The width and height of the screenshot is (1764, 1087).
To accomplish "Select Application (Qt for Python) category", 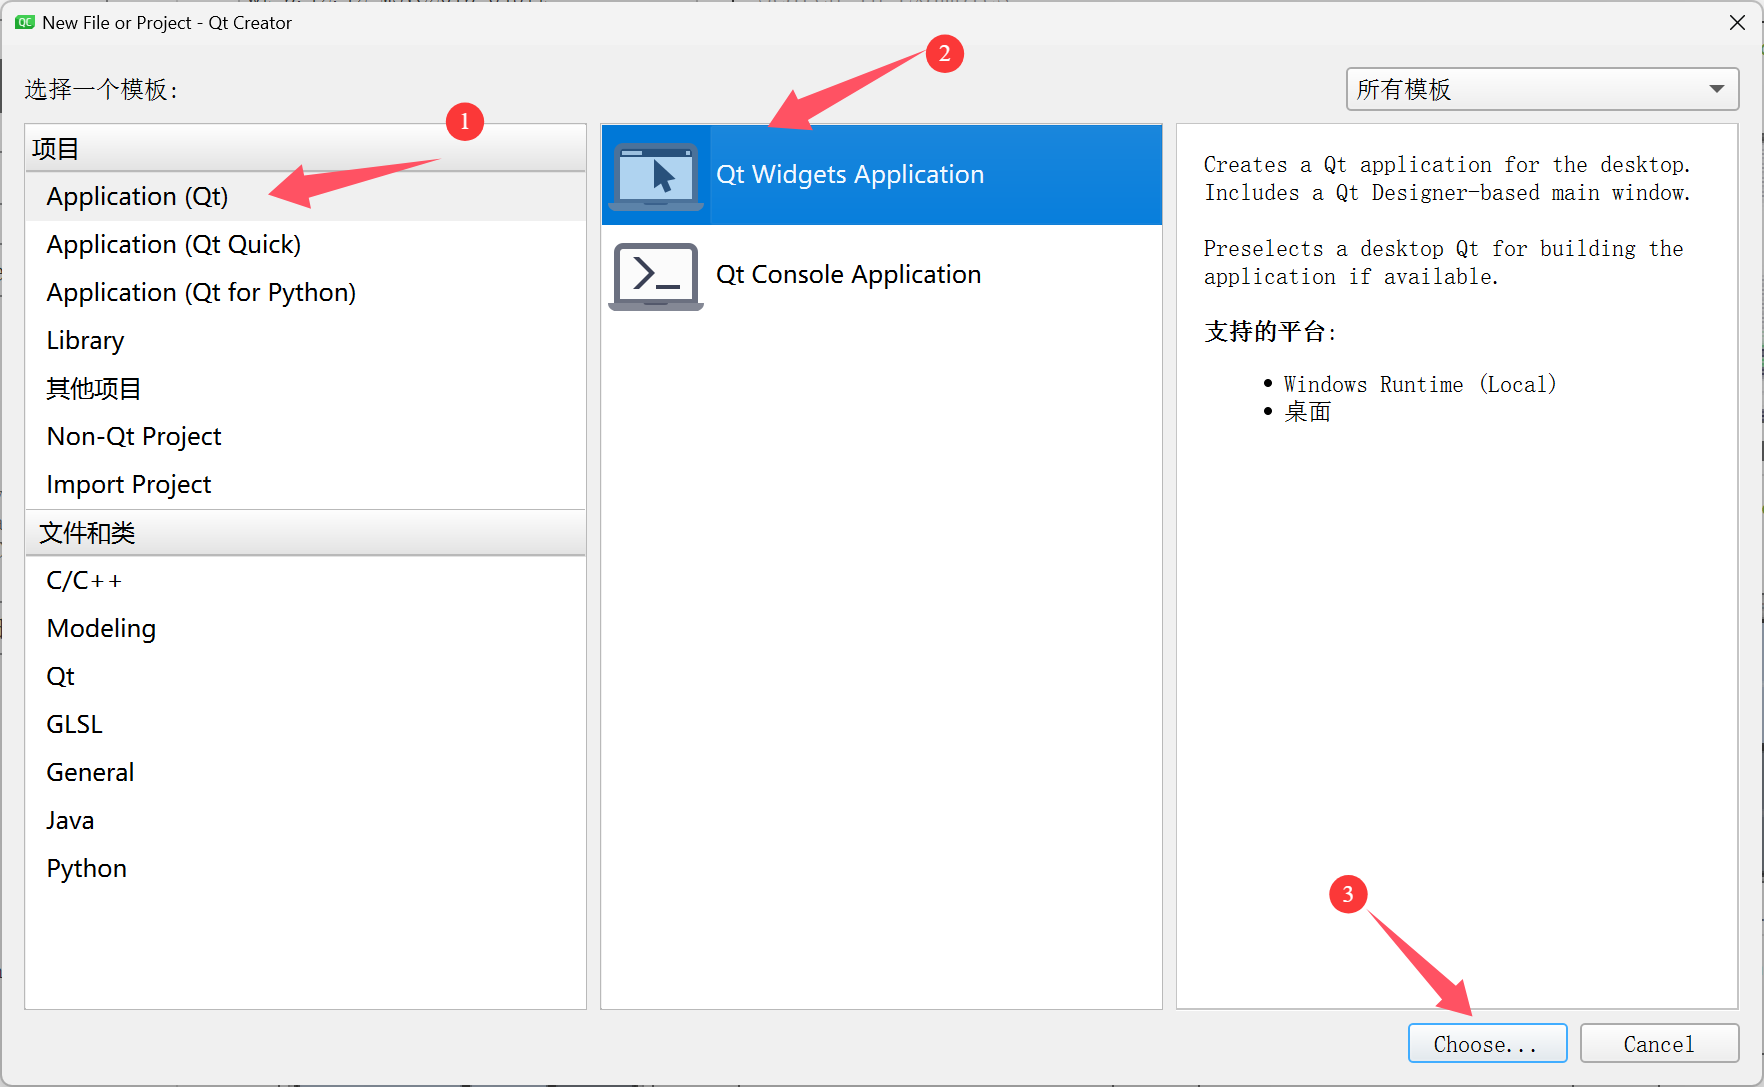I will pos(305,292).
